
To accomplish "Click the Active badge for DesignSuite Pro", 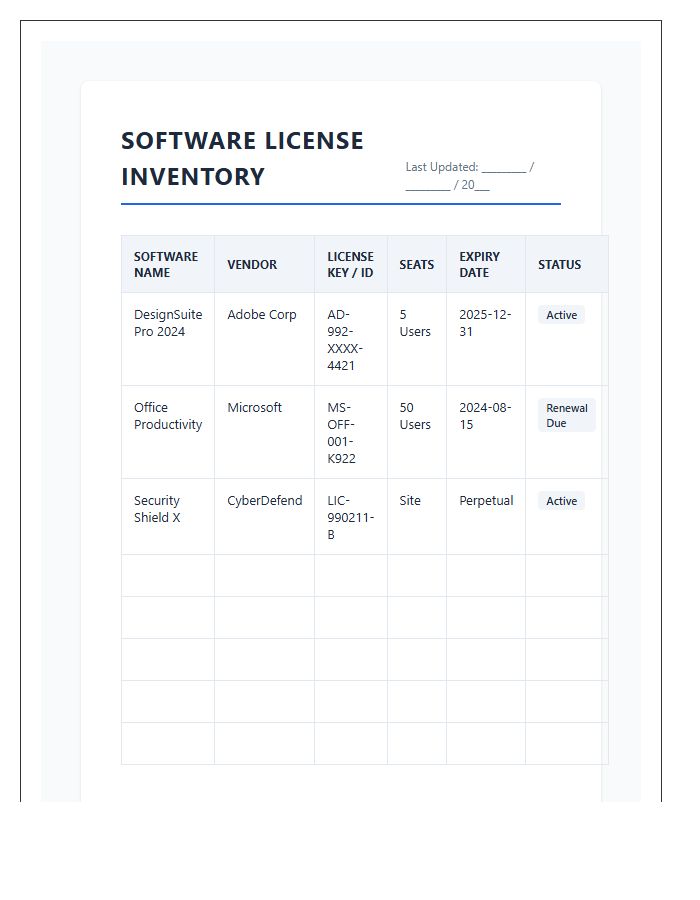I will [x=561, y=315].
